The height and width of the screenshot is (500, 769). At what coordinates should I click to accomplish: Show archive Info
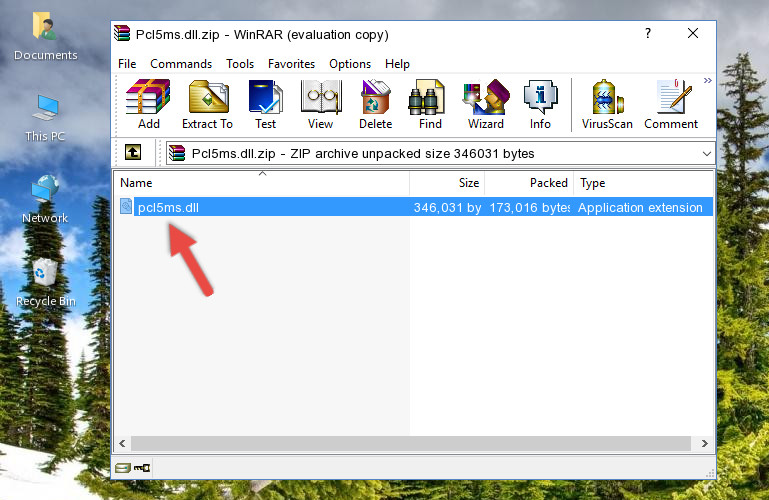point(540,104)
